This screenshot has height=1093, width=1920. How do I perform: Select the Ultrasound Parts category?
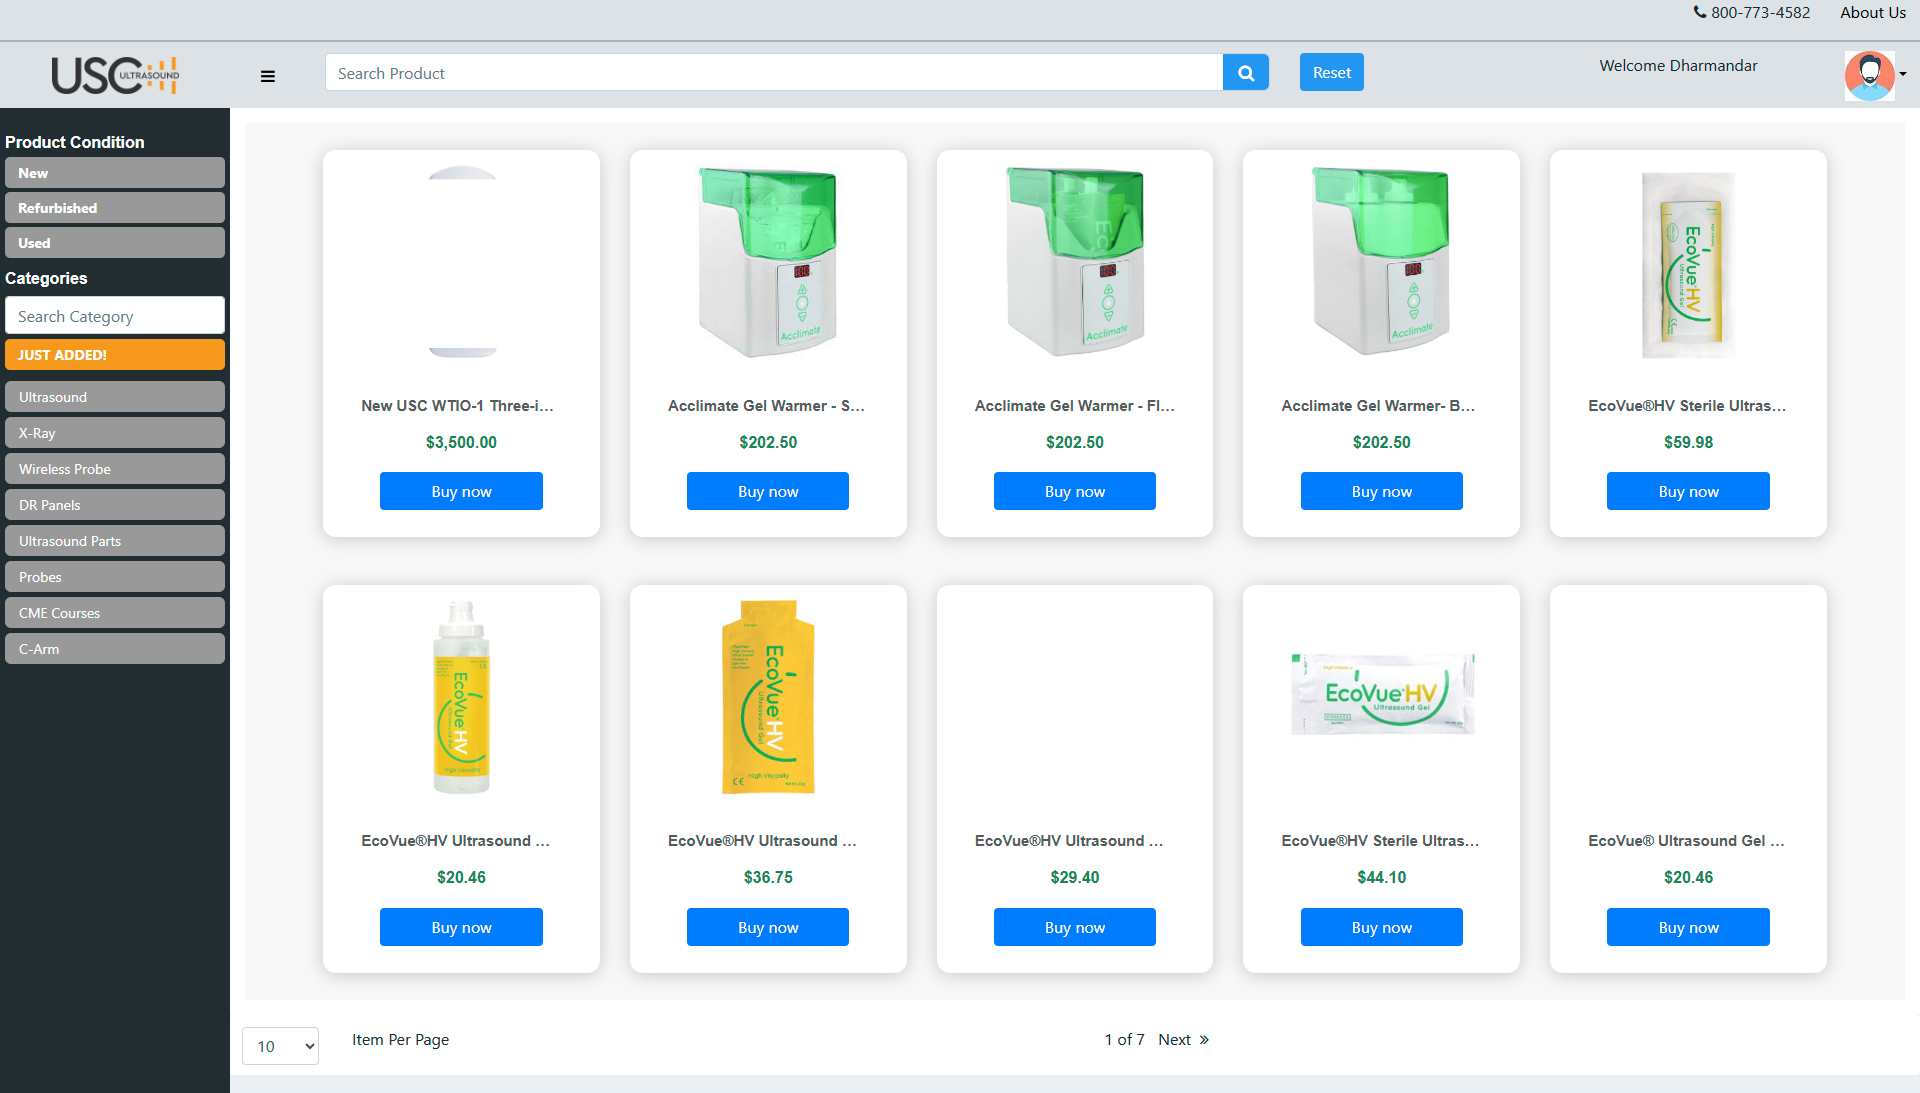(115, 541)
